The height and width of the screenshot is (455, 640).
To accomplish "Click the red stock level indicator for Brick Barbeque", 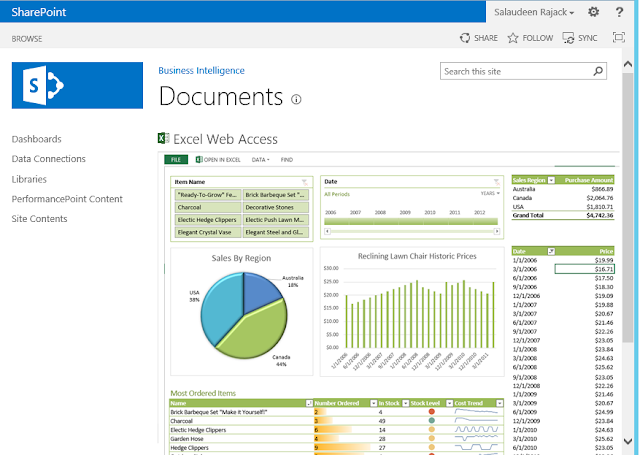I will [x=431, y=412].
